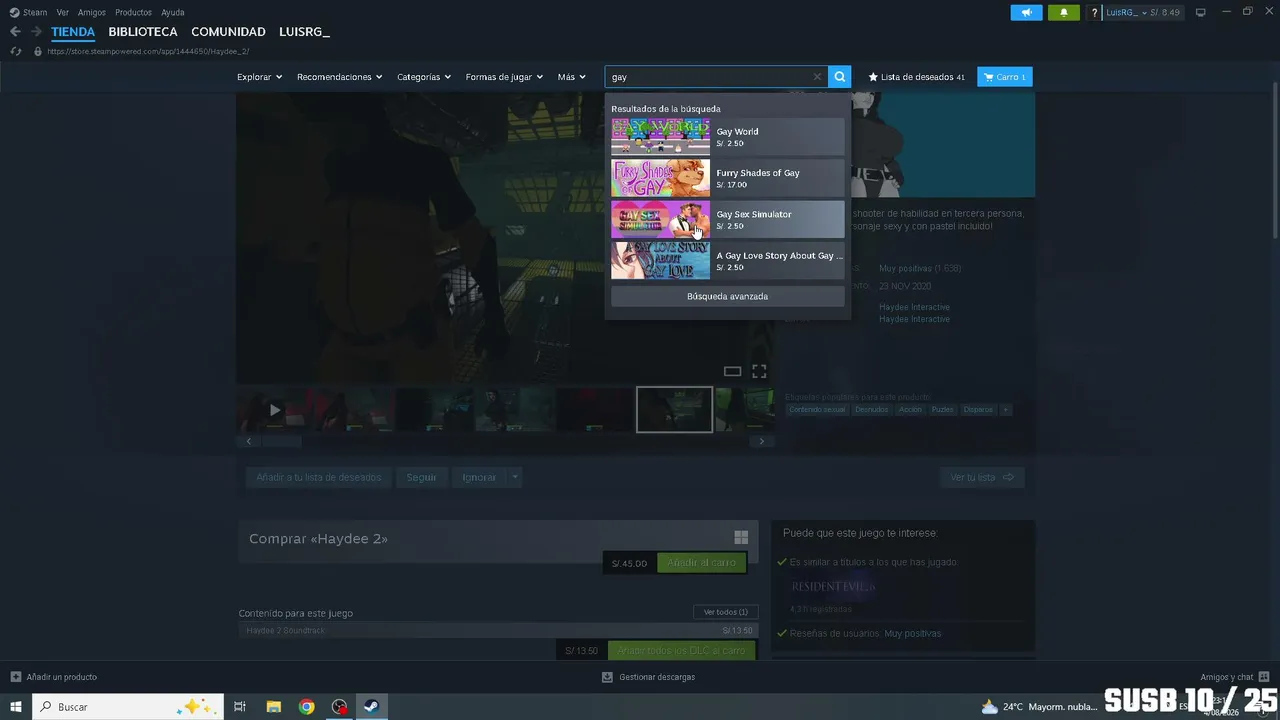The image size is (1280, 720).
Task: Open the Productos menu
Action: tap(133, 13)
